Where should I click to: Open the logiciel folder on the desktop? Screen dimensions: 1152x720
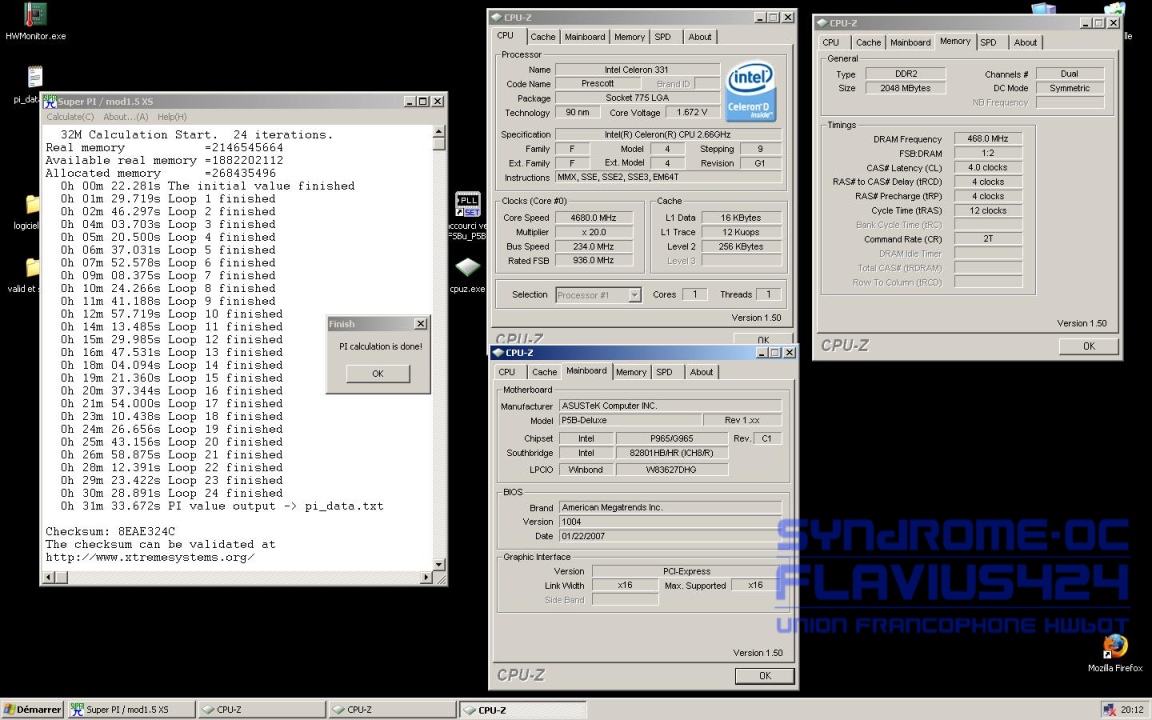33,205
